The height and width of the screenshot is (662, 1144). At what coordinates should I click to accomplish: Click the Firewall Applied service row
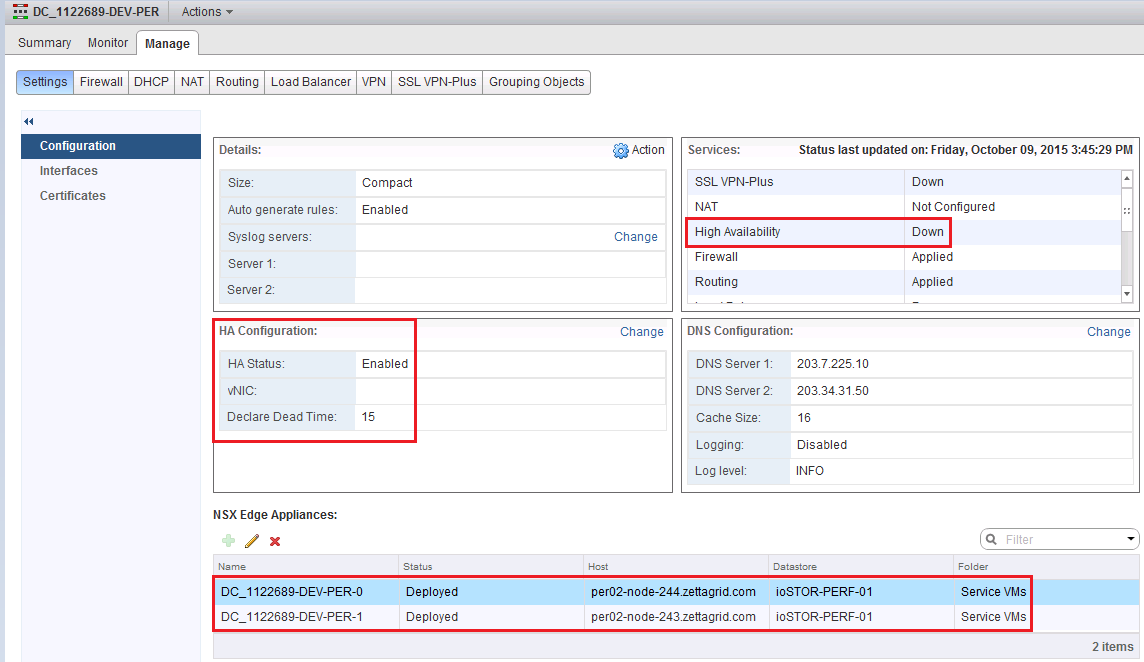(904, 257)
